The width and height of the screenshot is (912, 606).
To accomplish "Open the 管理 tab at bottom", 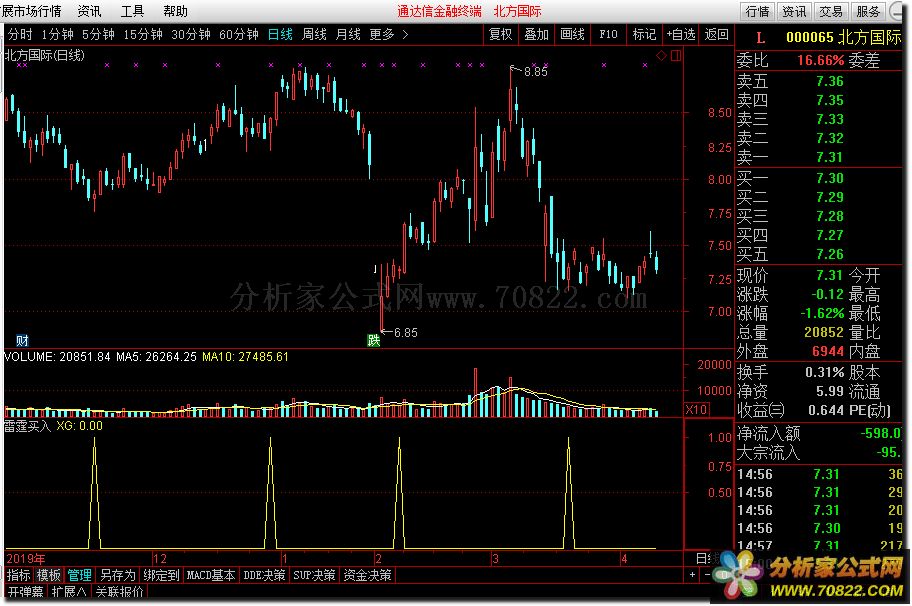I will tap(80, 575).
